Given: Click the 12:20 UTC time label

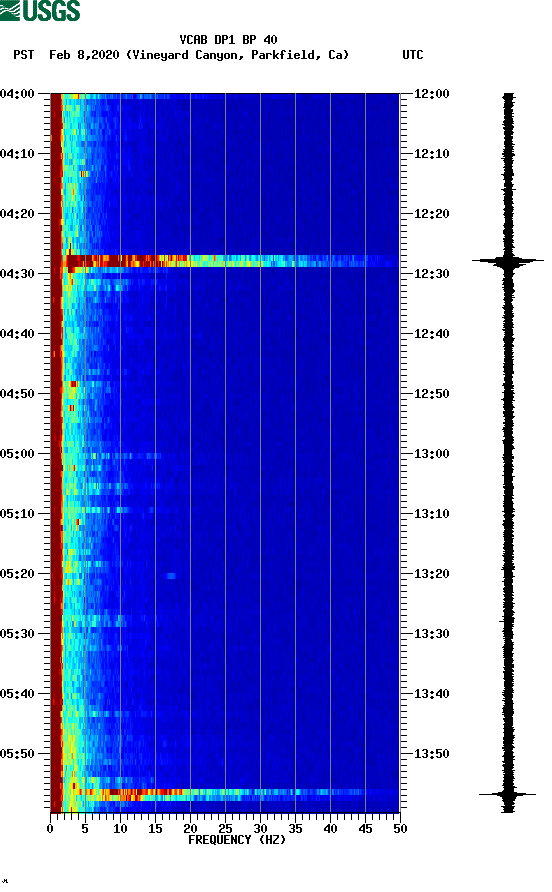Looking at the screenshot, I should (x=431, y=213).
